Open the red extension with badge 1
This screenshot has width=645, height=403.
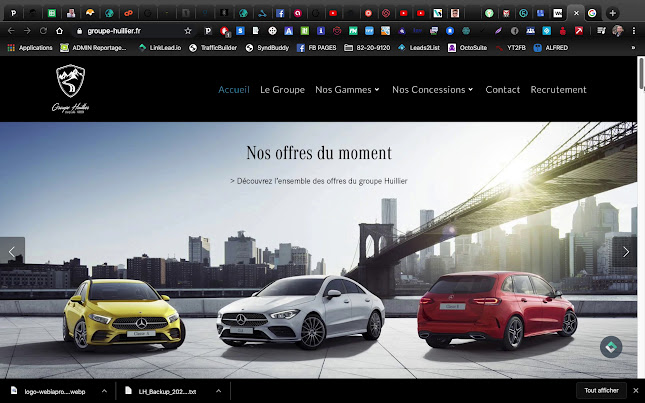pos(225,31)
